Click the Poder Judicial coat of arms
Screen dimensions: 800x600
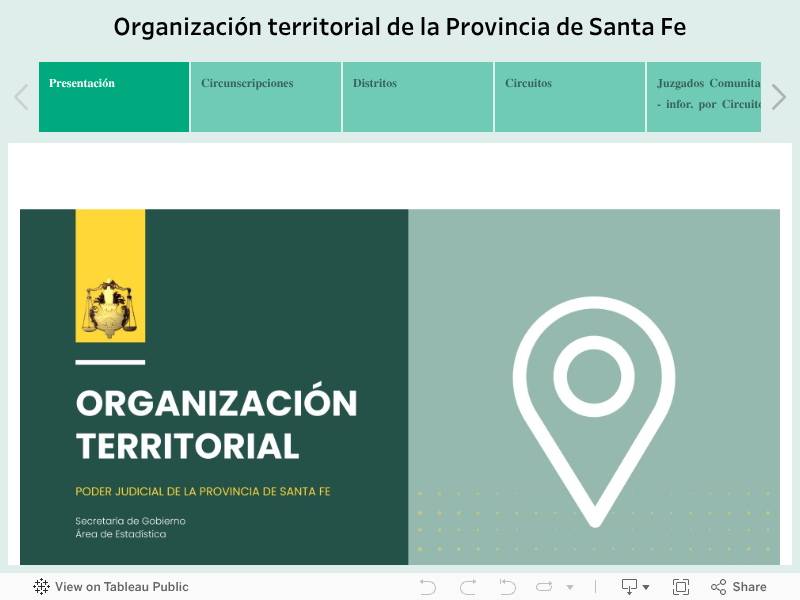[x=110, y=308]
